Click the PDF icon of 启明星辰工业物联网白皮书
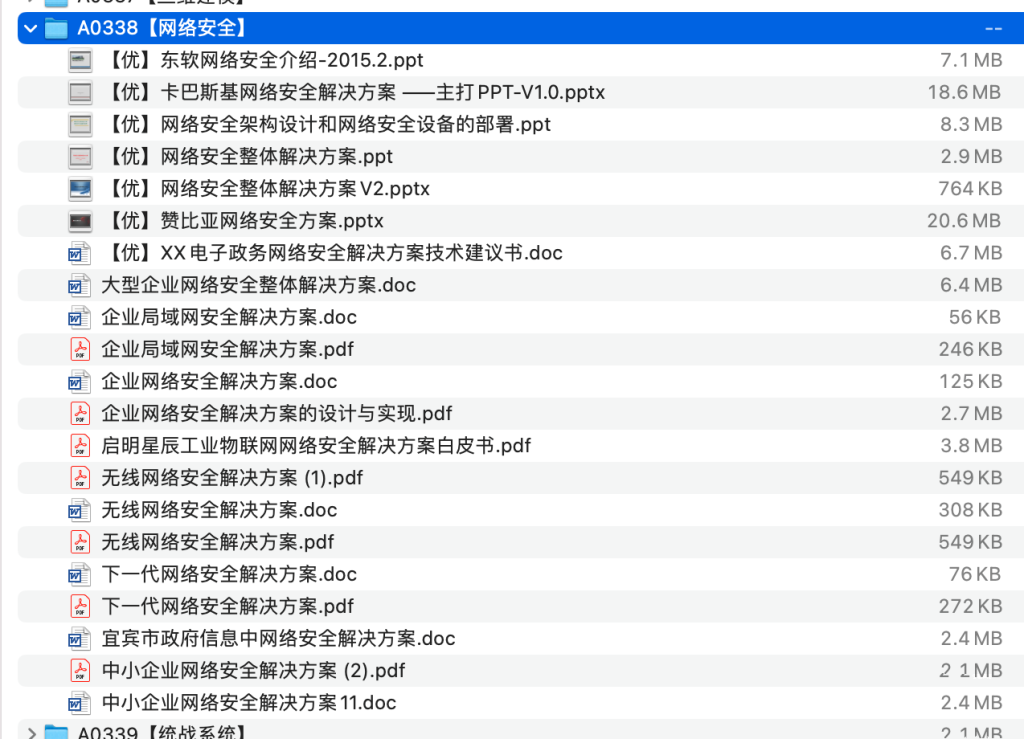This screenshot has width=1024, height=739. 79,445
